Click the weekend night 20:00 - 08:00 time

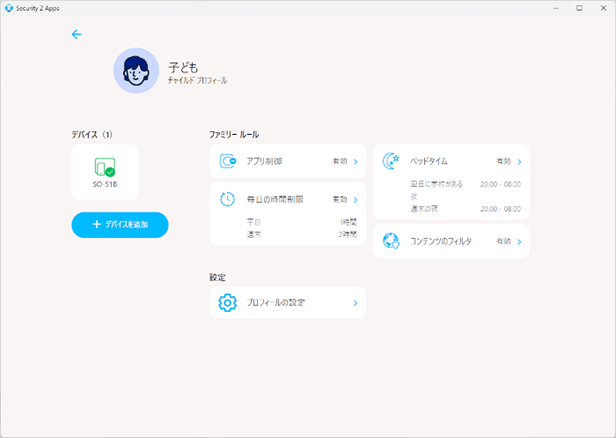(500, 209)
